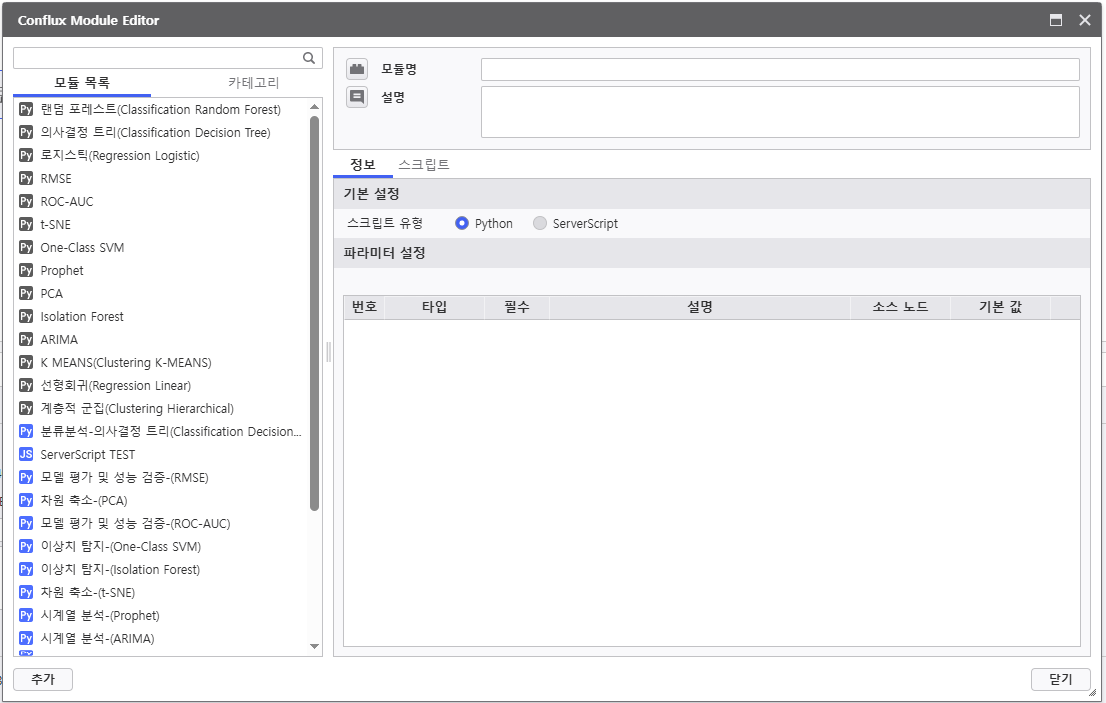Click the 모듈명 input field
This screenshot has width=1106, height=703.
click(779, 69)
